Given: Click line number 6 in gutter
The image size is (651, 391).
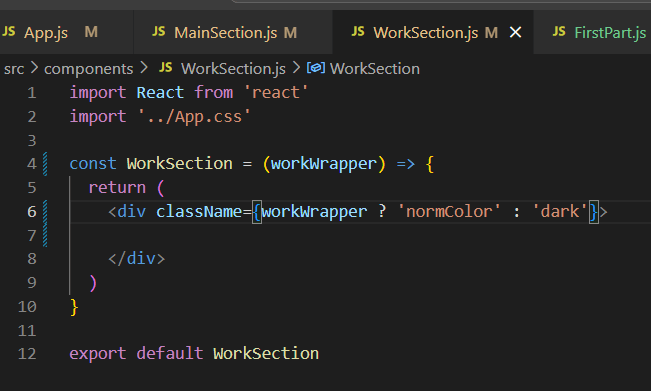Looking at the screenshot, I should pos(32,212).
